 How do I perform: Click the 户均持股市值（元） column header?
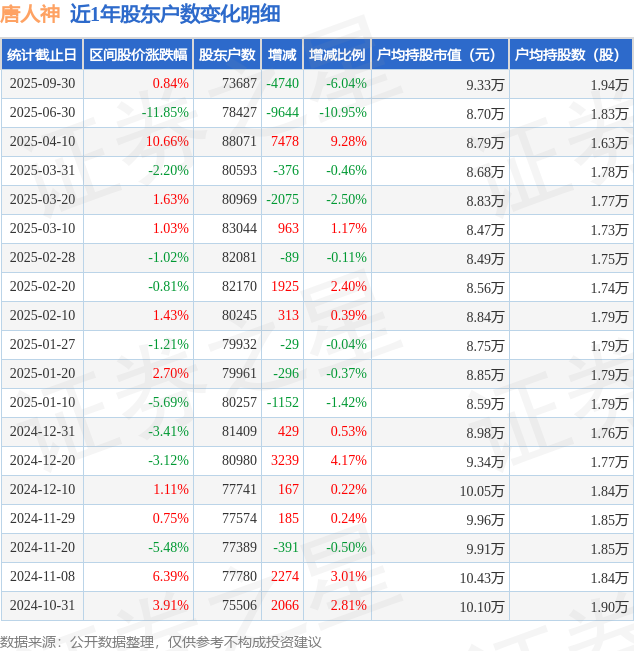440,55
